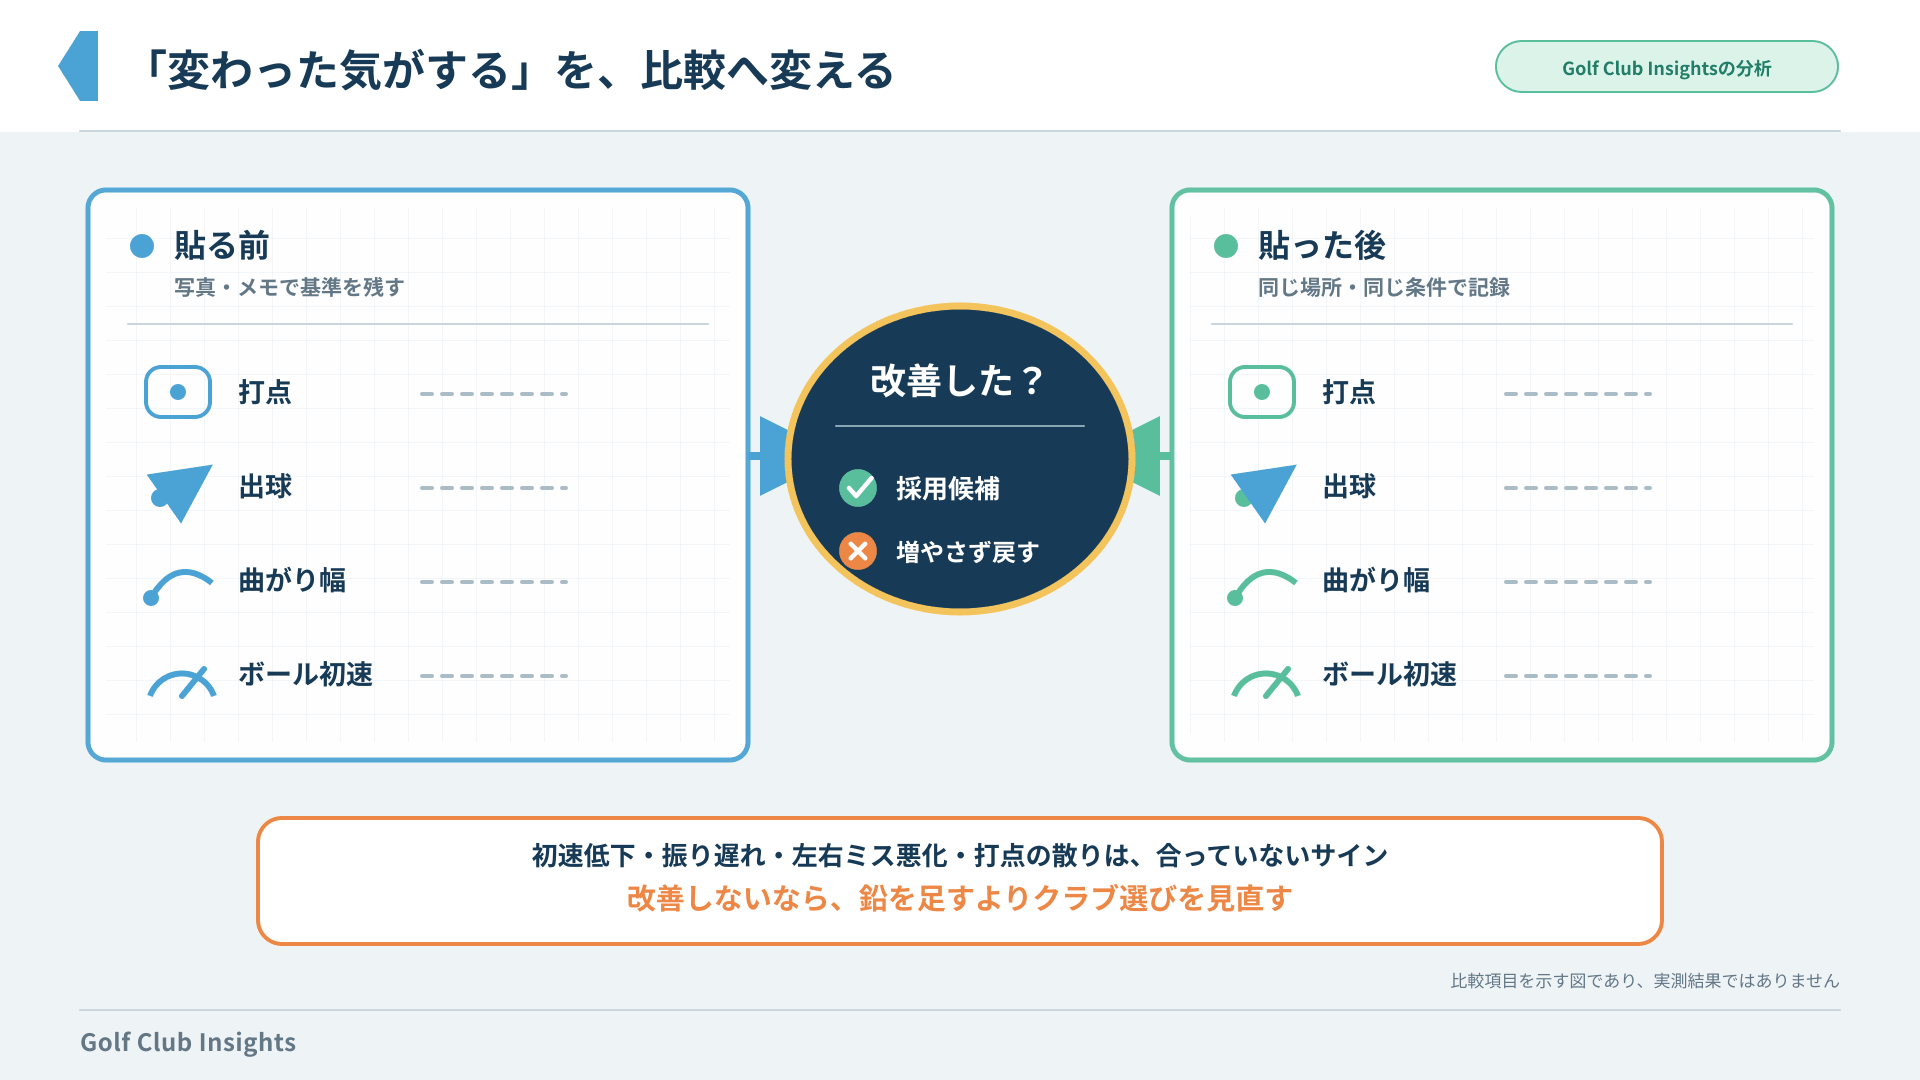Click the ボール初速 gauge icon in the 貼った後 panel

(1266, 682)
